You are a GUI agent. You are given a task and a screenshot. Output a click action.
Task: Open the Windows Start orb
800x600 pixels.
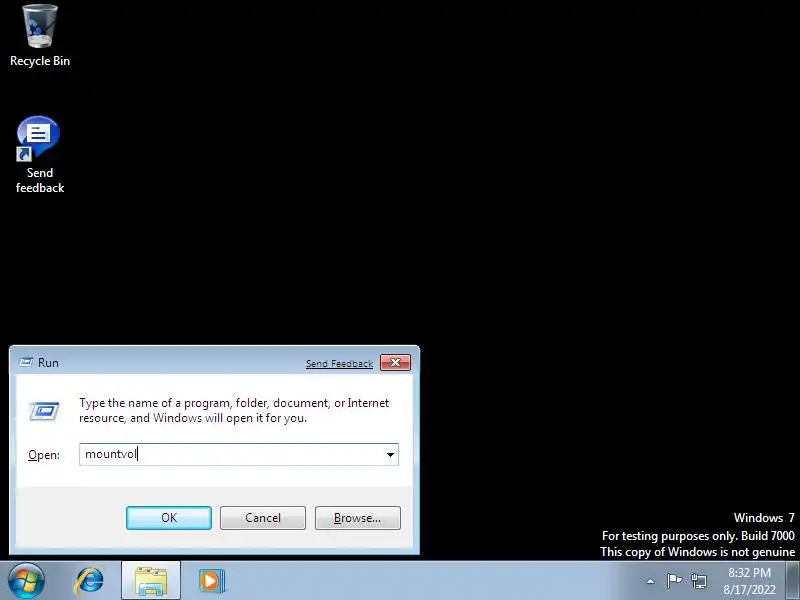point(26,581)
